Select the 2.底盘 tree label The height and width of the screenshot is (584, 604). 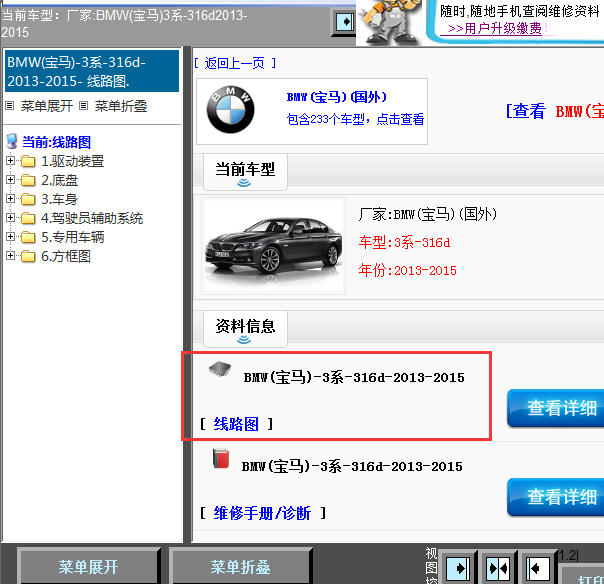pos(59,180)
